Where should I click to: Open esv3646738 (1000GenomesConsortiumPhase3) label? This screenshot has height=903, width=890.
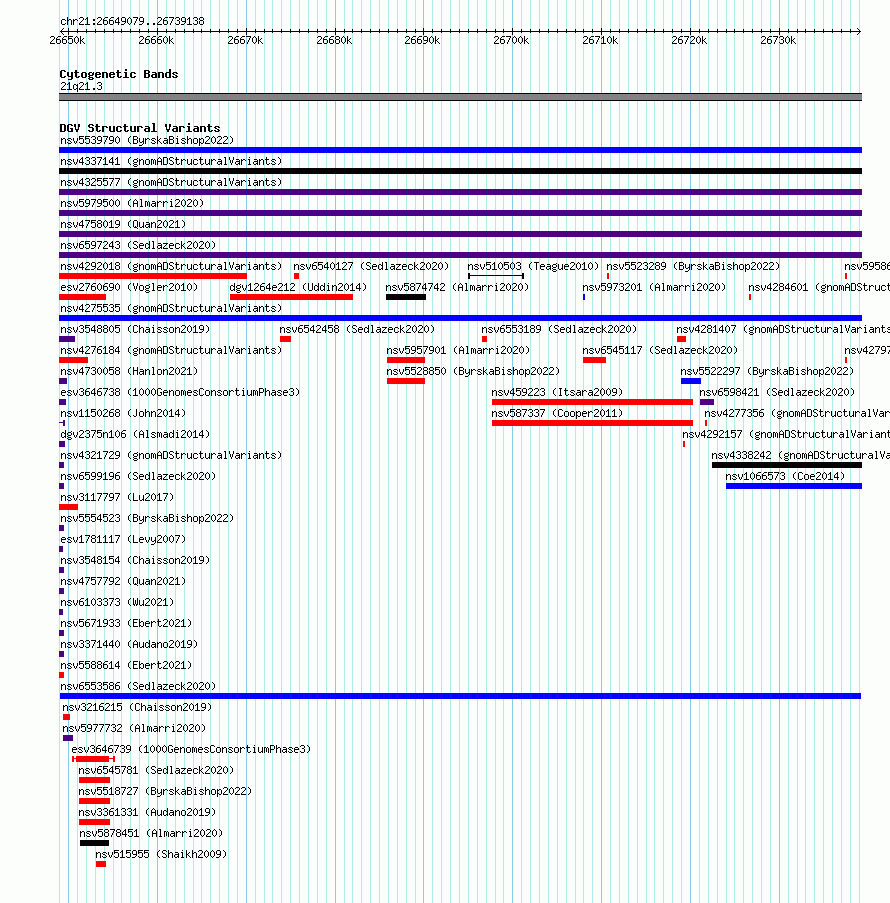pos(180,392)
